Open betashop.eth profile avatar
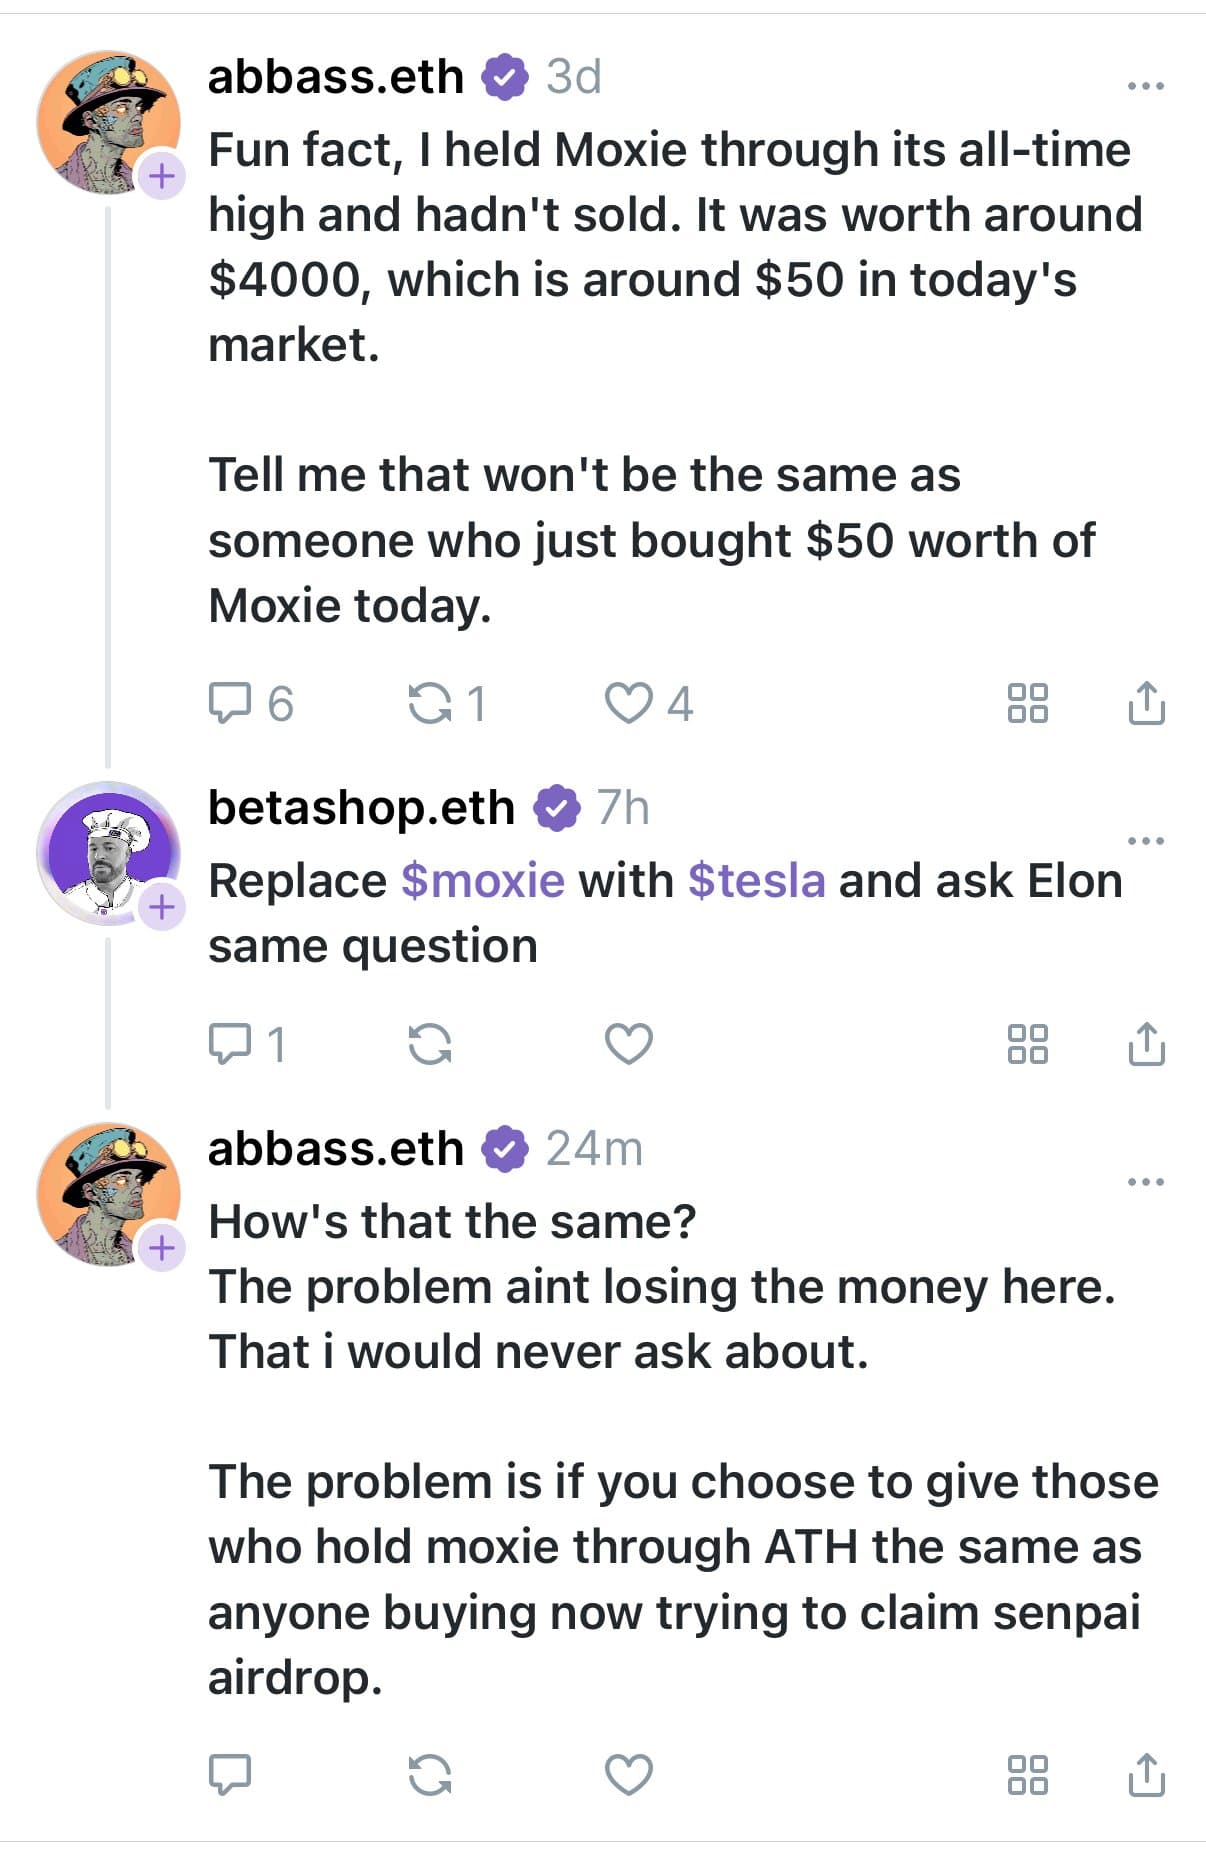Viewport: 1206px width, 1854px height. [105, 850]
